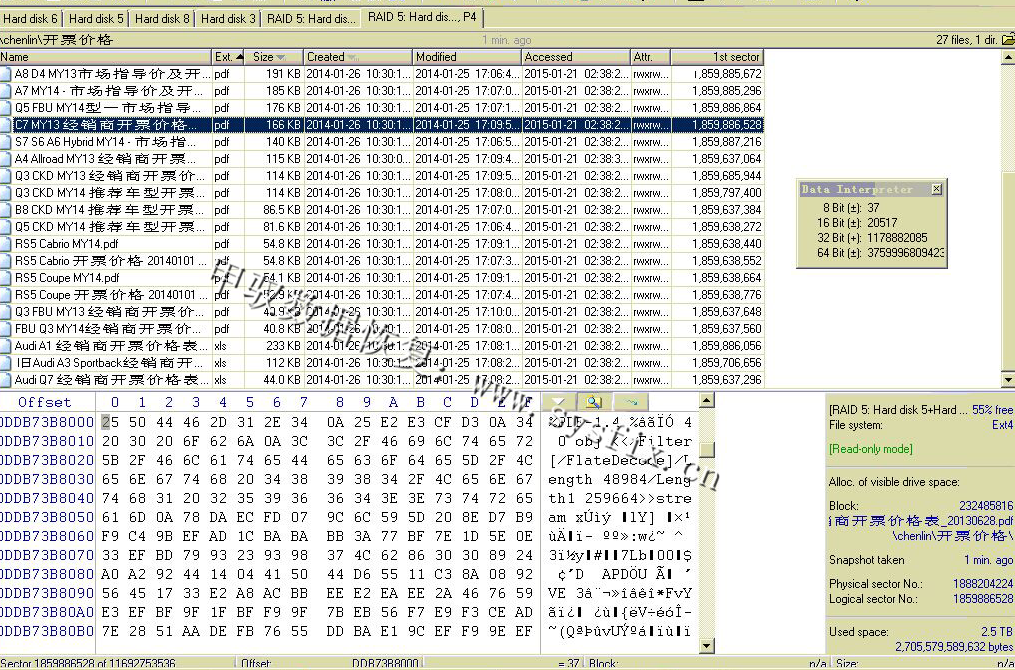This screenshot has height=670, width=1015.
Task: Select the truncated RAID 5: Hard dis... tab
Action: pos(311,18)
